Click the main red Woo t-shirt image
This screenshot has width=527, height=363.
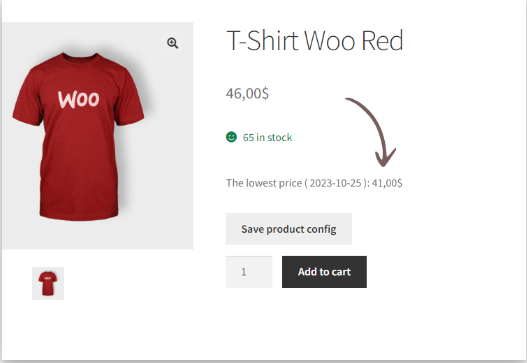tap(79, 136)
